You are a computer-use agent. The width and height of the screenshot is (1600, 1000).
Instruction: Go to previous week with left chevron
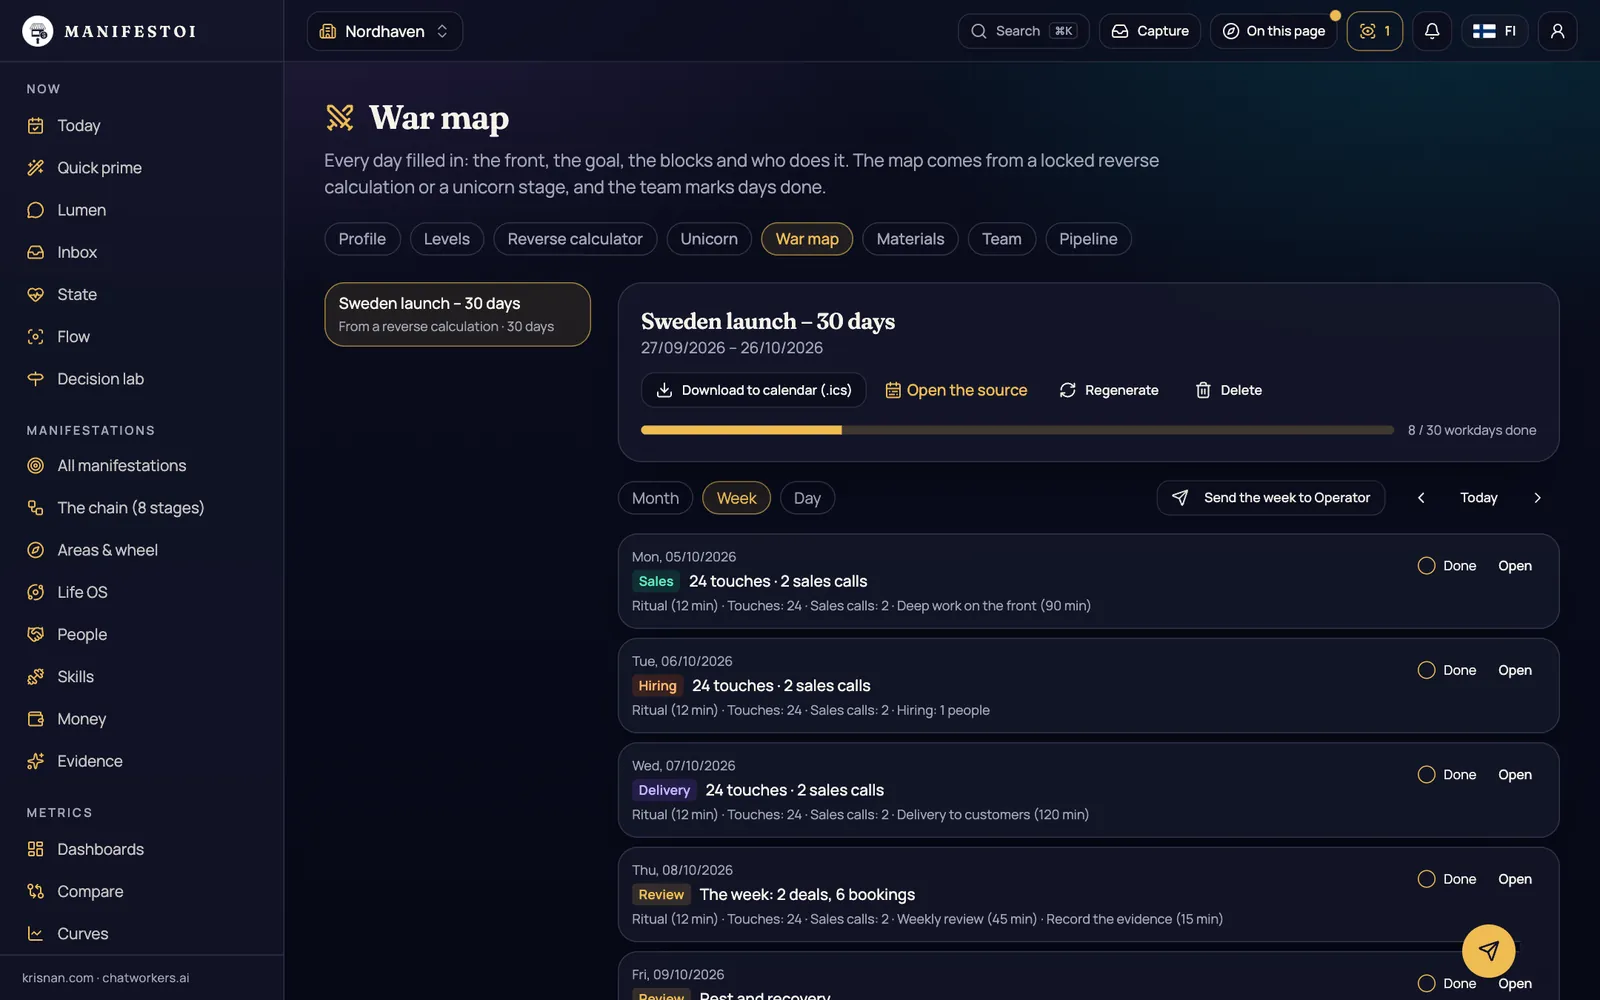(x=1421, y=498)
